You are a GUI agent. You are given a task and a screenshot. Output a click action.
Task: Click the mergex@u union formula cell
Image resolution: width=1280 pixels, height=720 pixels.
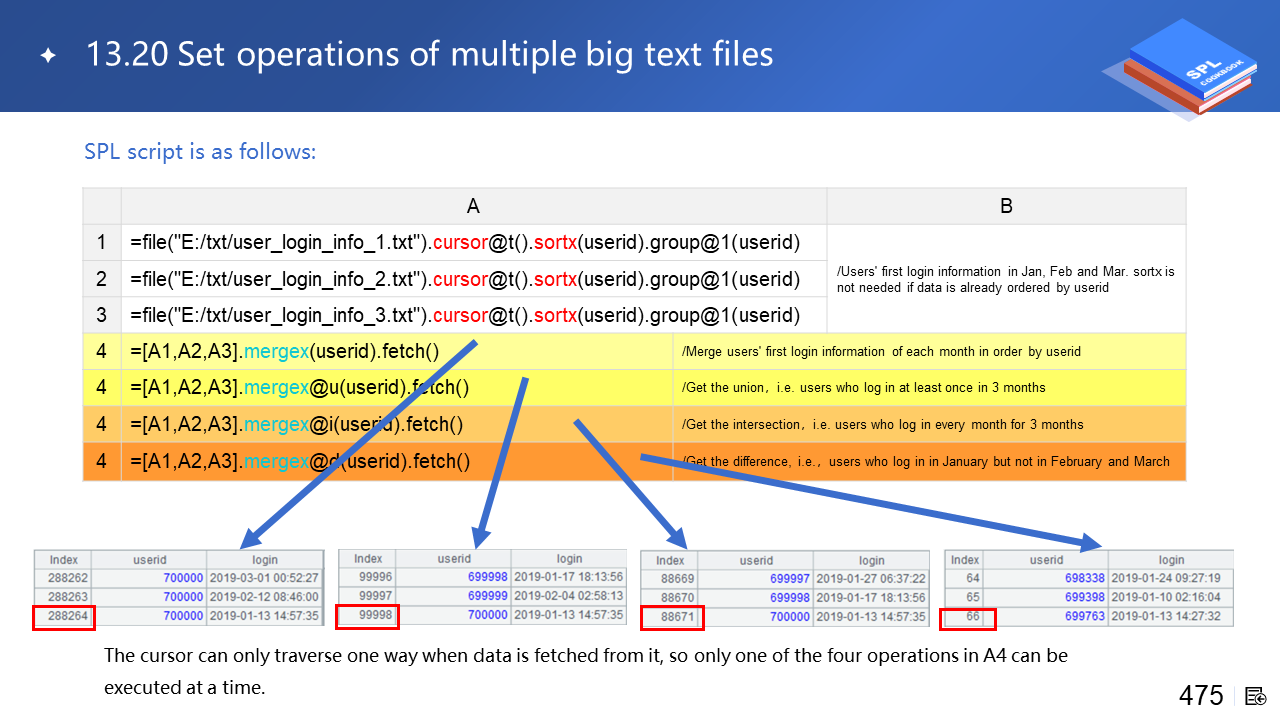[396, 388]
